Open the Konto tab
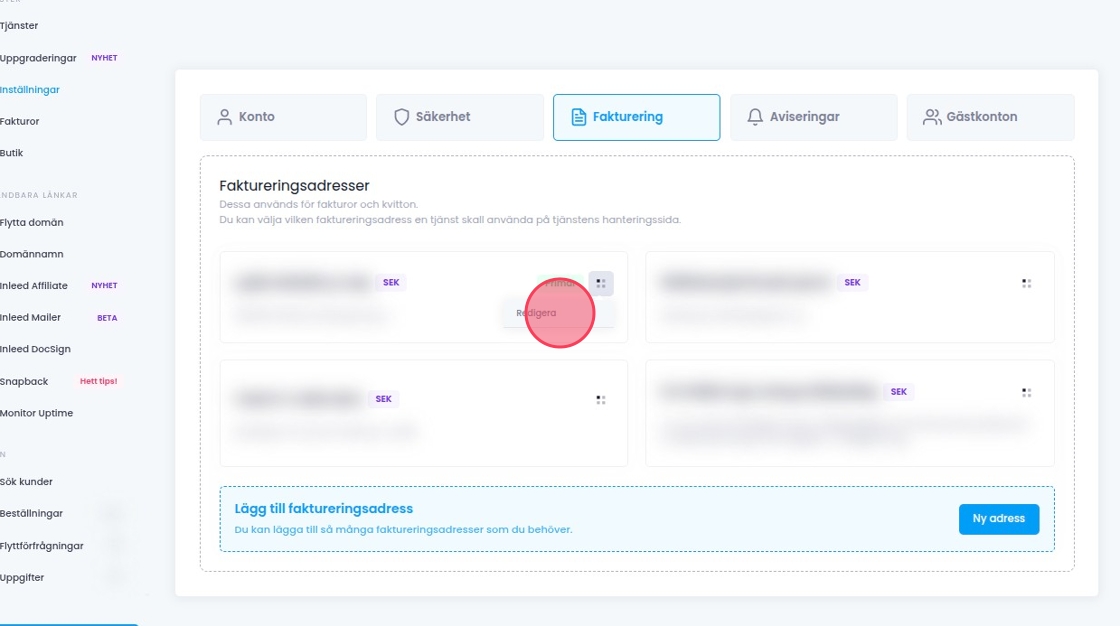The width and height of the screenshot is (1120, 626). [x=283, y=117]
